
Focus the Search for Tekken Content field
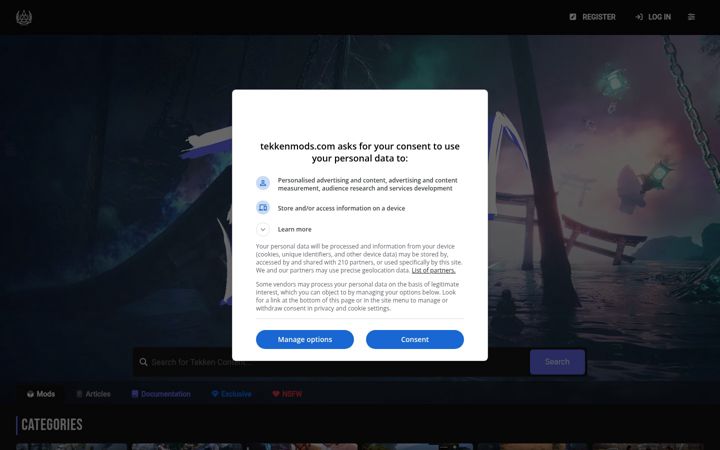tap(331, 362)
